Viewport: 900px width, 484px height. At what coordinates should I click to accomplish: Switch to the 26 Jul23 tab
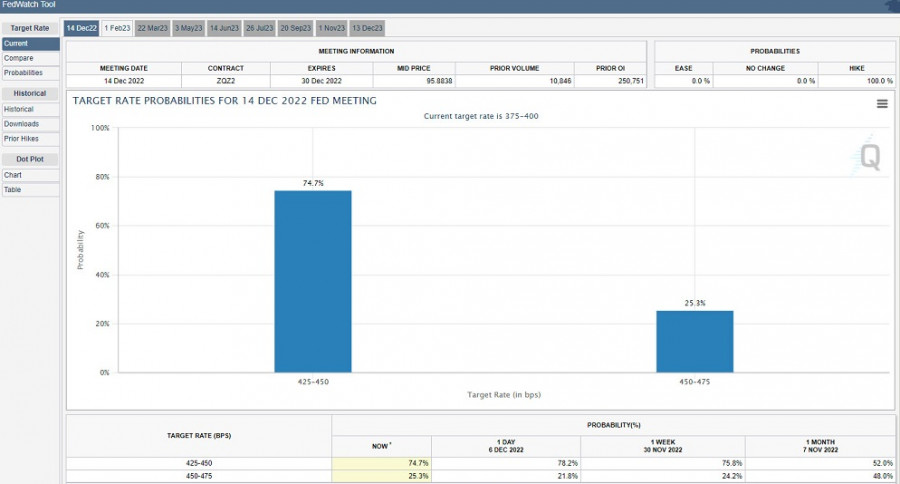click(x=260, y=28)
